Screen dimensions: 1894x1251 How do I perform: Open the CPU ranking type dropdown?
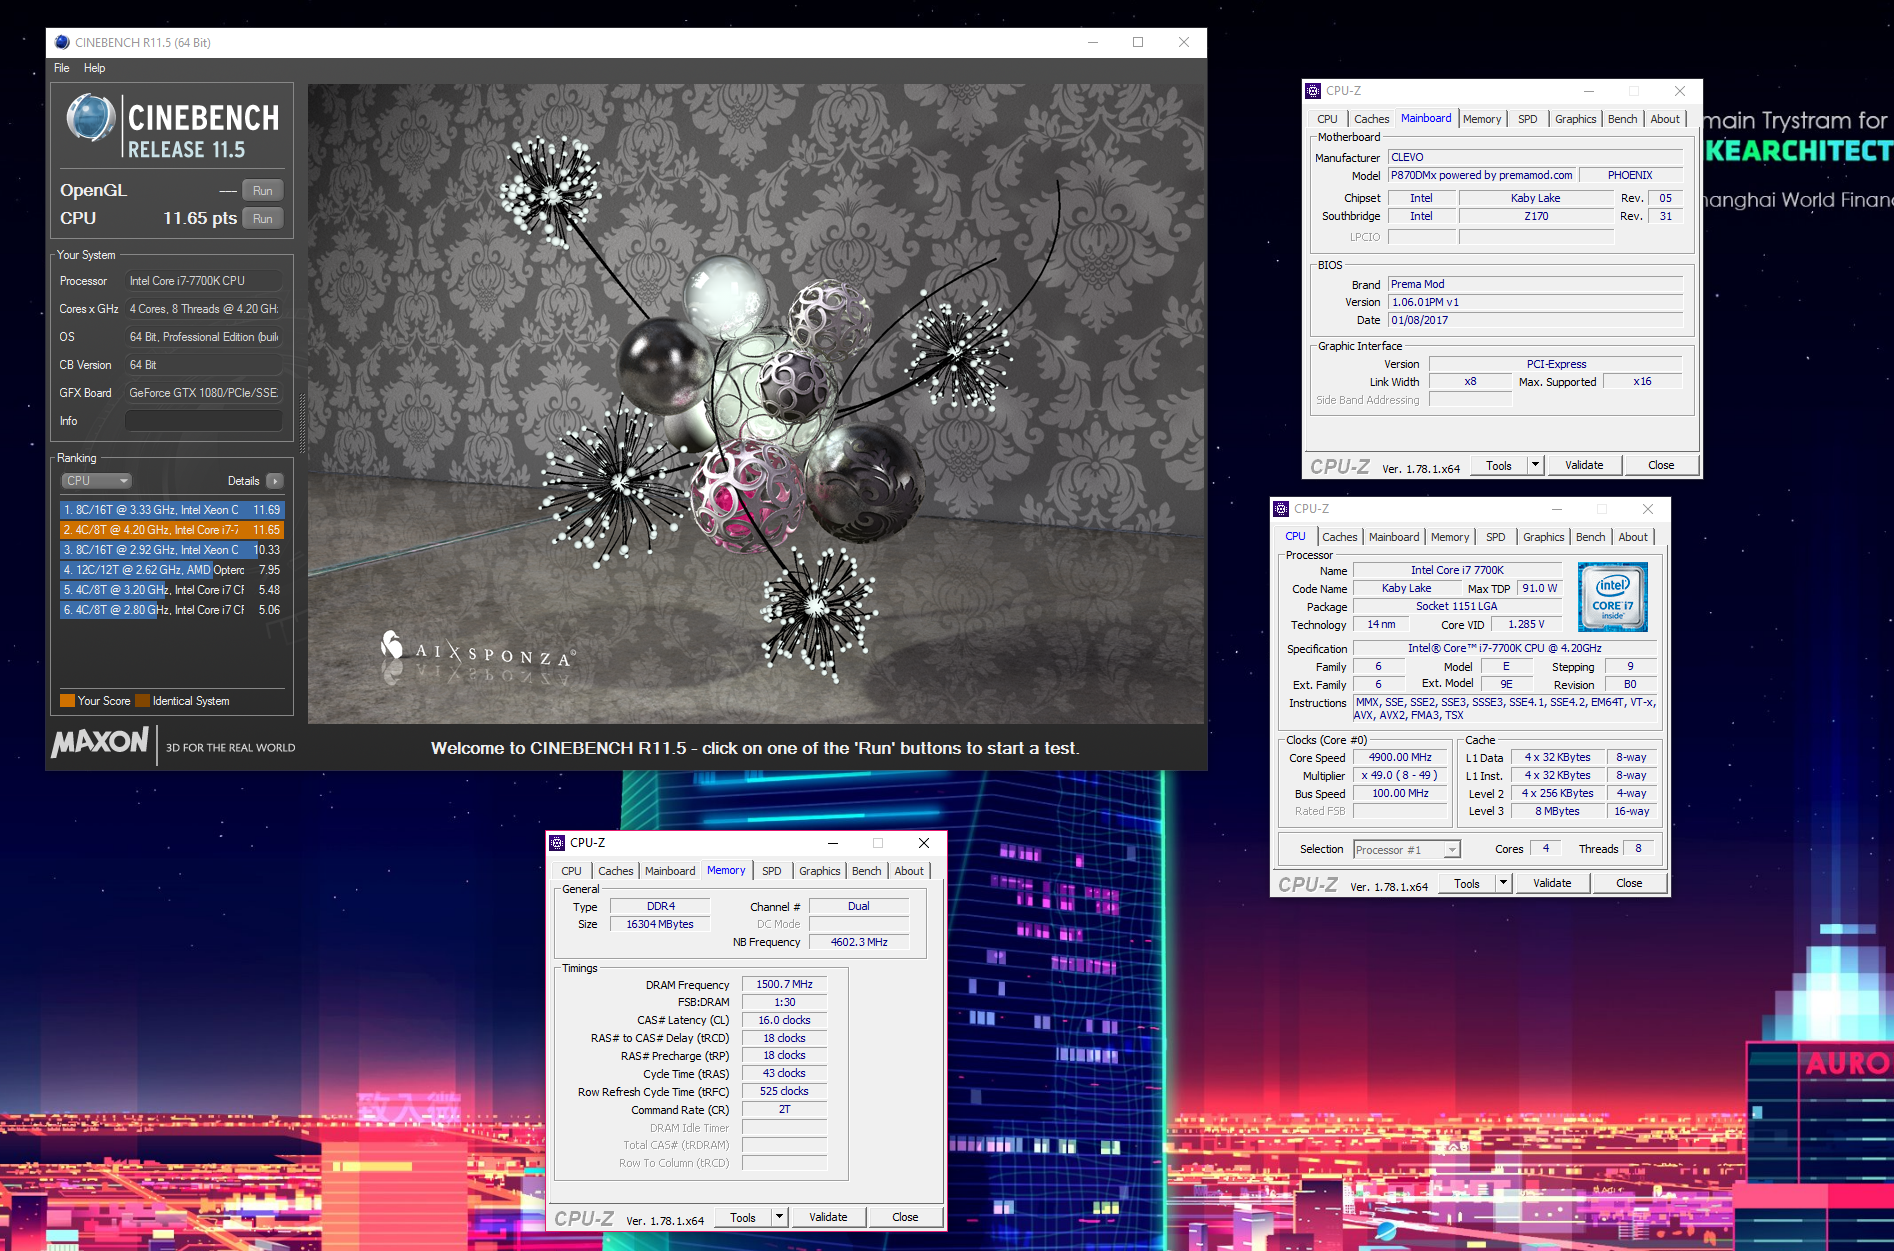point(97,481)
